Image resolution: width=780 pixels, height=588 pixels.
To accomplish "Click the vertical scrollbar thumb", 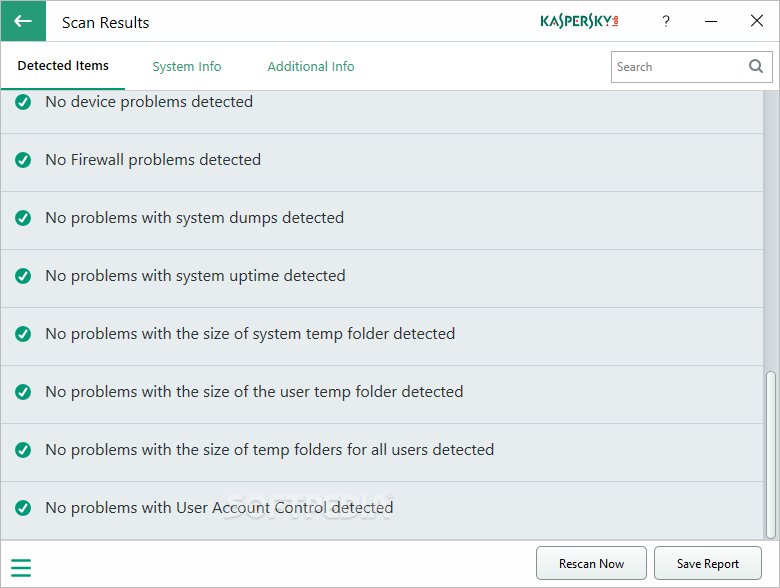I will click(771, 455).
